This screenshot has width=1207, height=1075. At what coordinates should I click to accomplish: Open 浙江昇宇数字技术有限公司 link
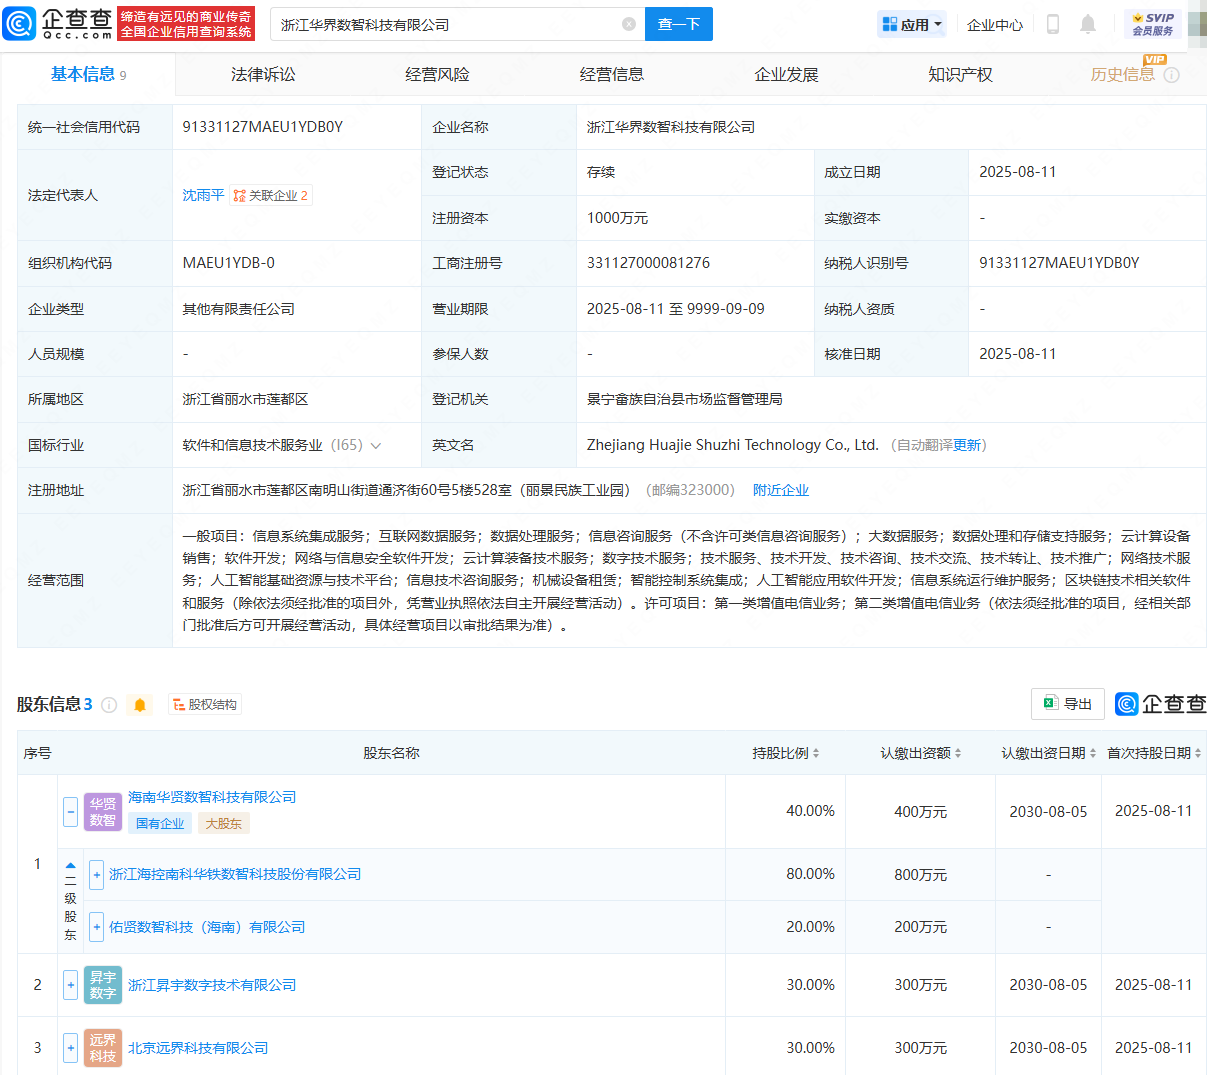pos(212,985)
